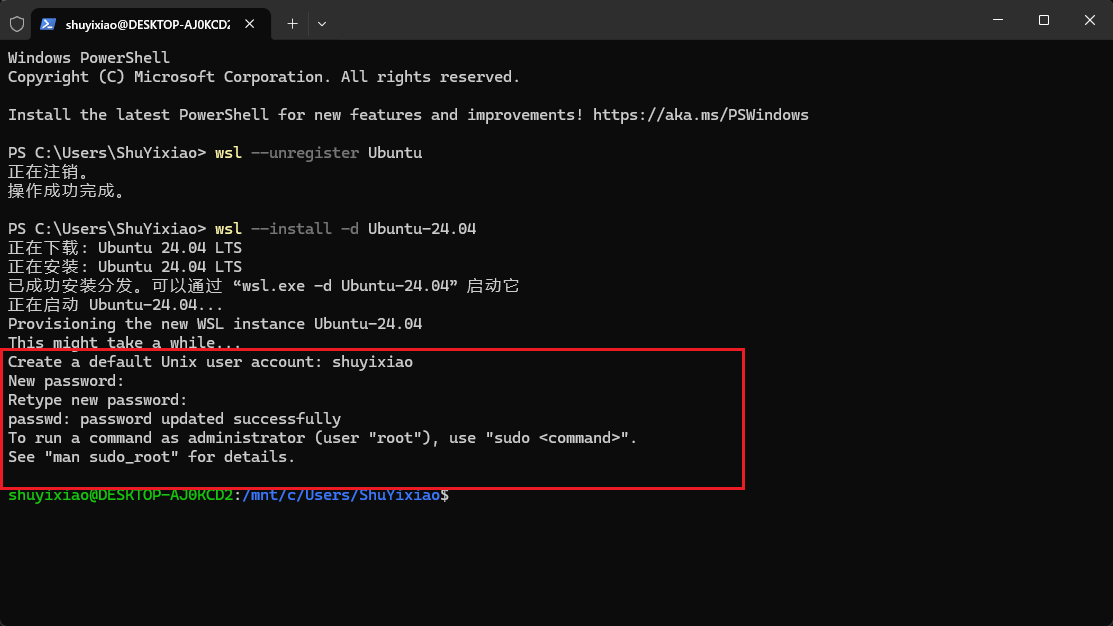1113x626 pixels.
Task: Click the '已成功安装分发' output line
Action: [x=263, y=286]
